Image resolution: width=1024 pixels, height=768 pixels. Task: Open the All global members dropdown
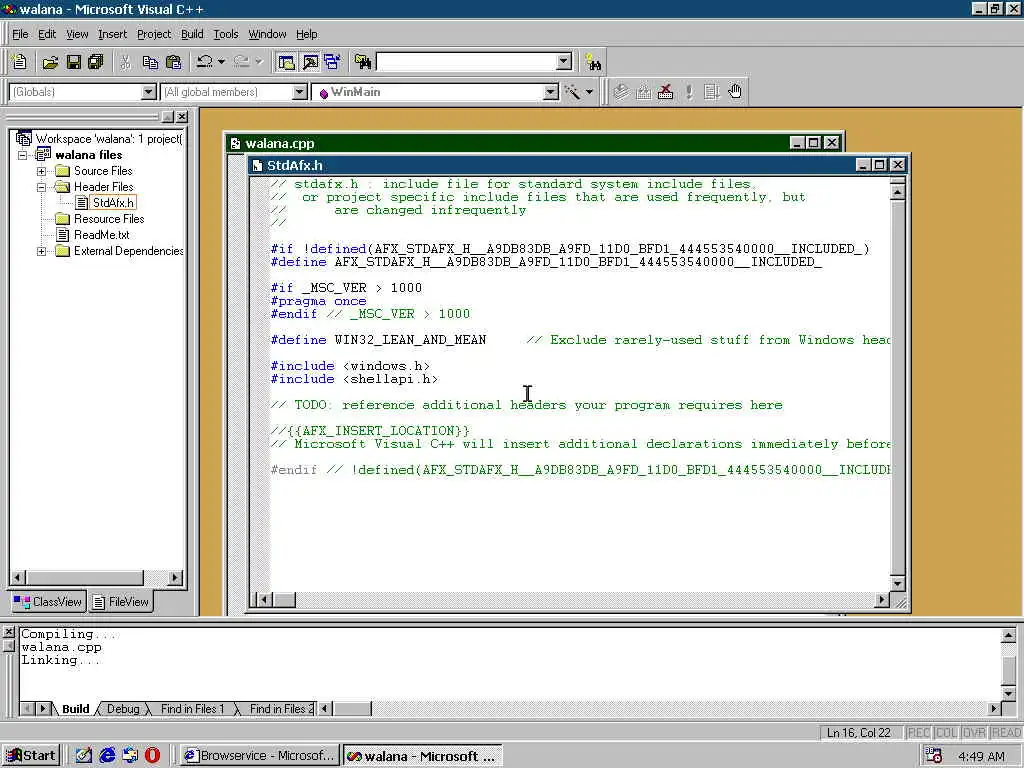tap(300, 92)
